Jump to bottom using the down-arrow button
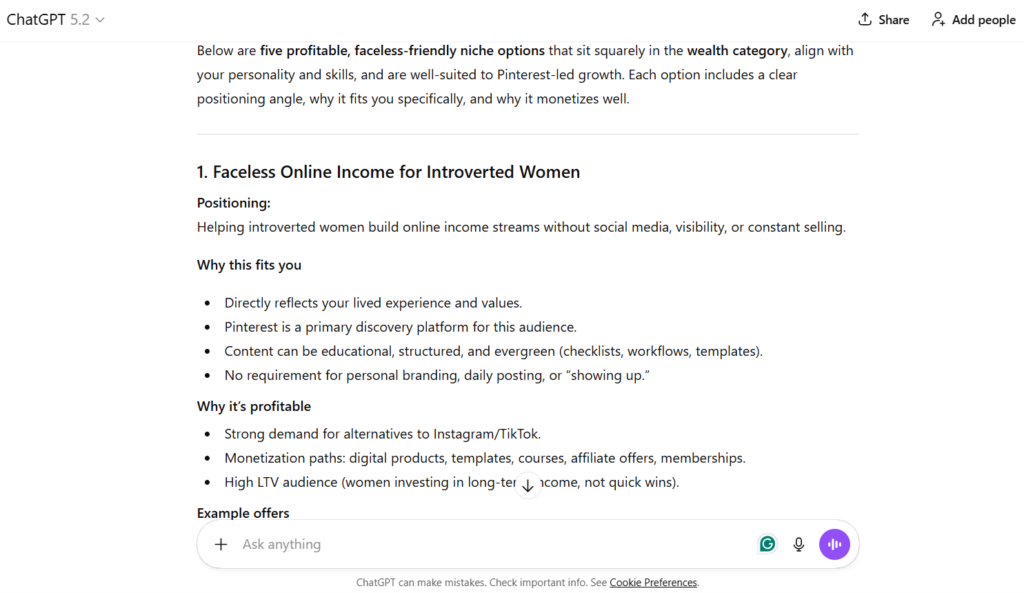The image size is (1024, 593). [528, 486]
